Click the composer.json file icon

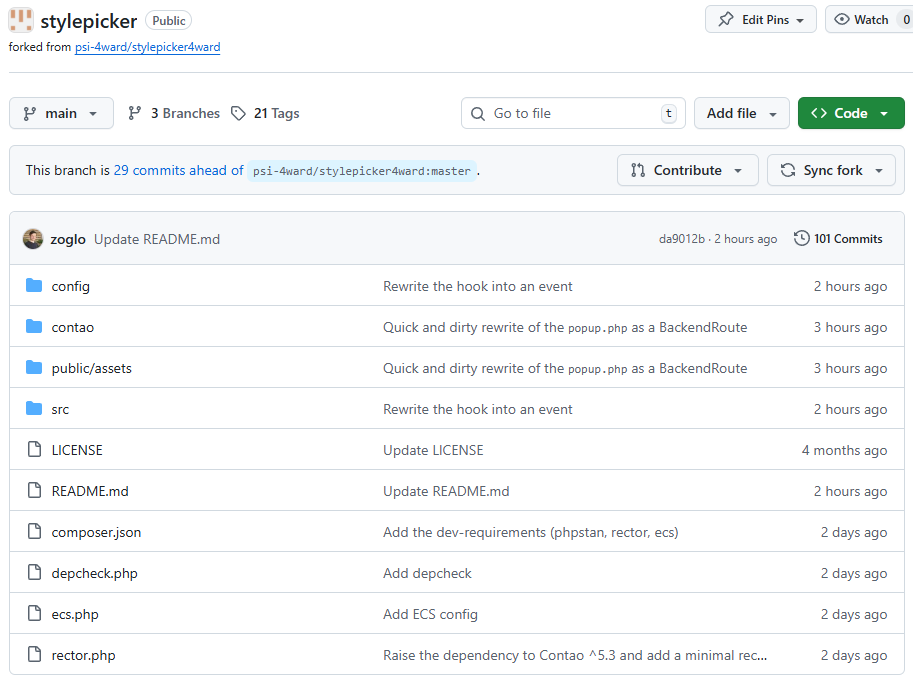pos(34,532)
